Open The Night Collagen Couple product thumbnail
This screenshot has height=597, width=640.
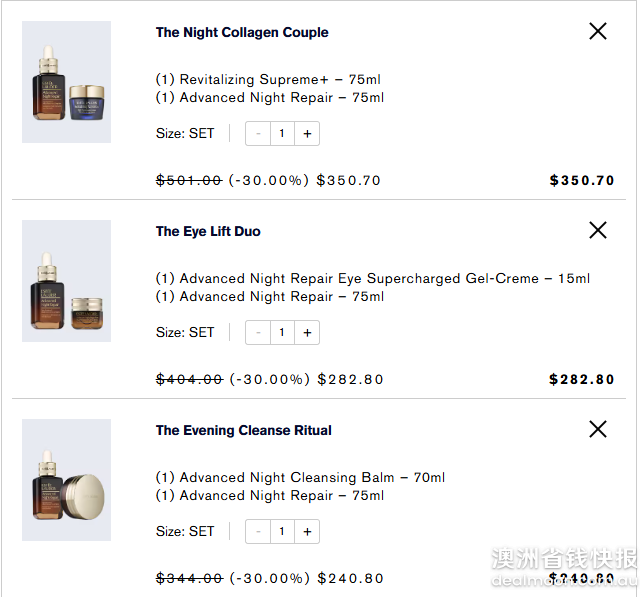pyautogui.click(x=67, y=82)
